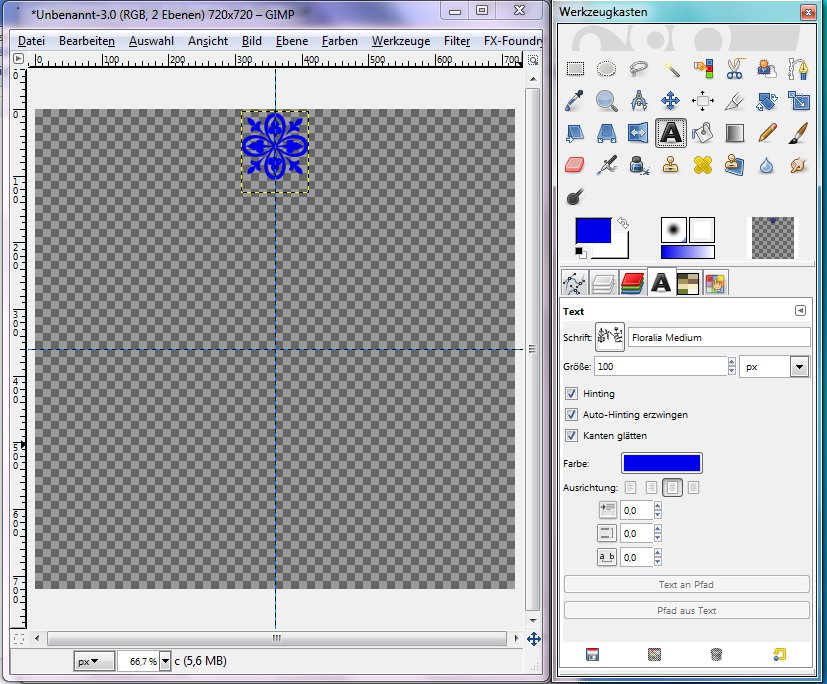Viewport: 827px width, 684px height.
Task: Open the px unit selector in status bar
Action: (x=93, y=661)
